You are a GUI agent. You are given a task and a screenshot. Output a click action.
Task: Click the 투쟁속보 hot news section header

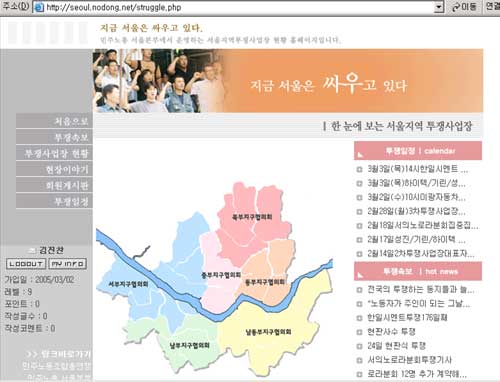click(x=418, y=271)
